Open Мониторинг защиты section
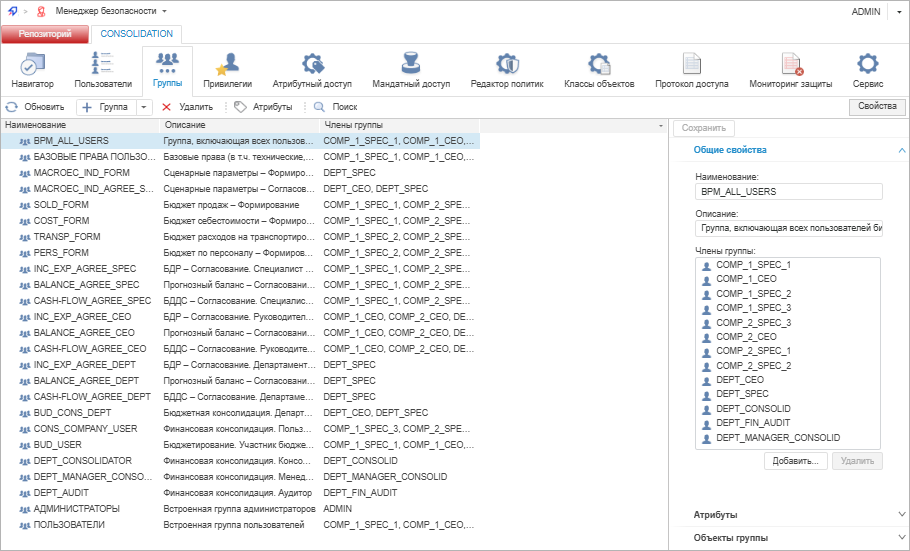Image resolution: width=910 pixels, height=551 pixels. (x=790, y=71)
